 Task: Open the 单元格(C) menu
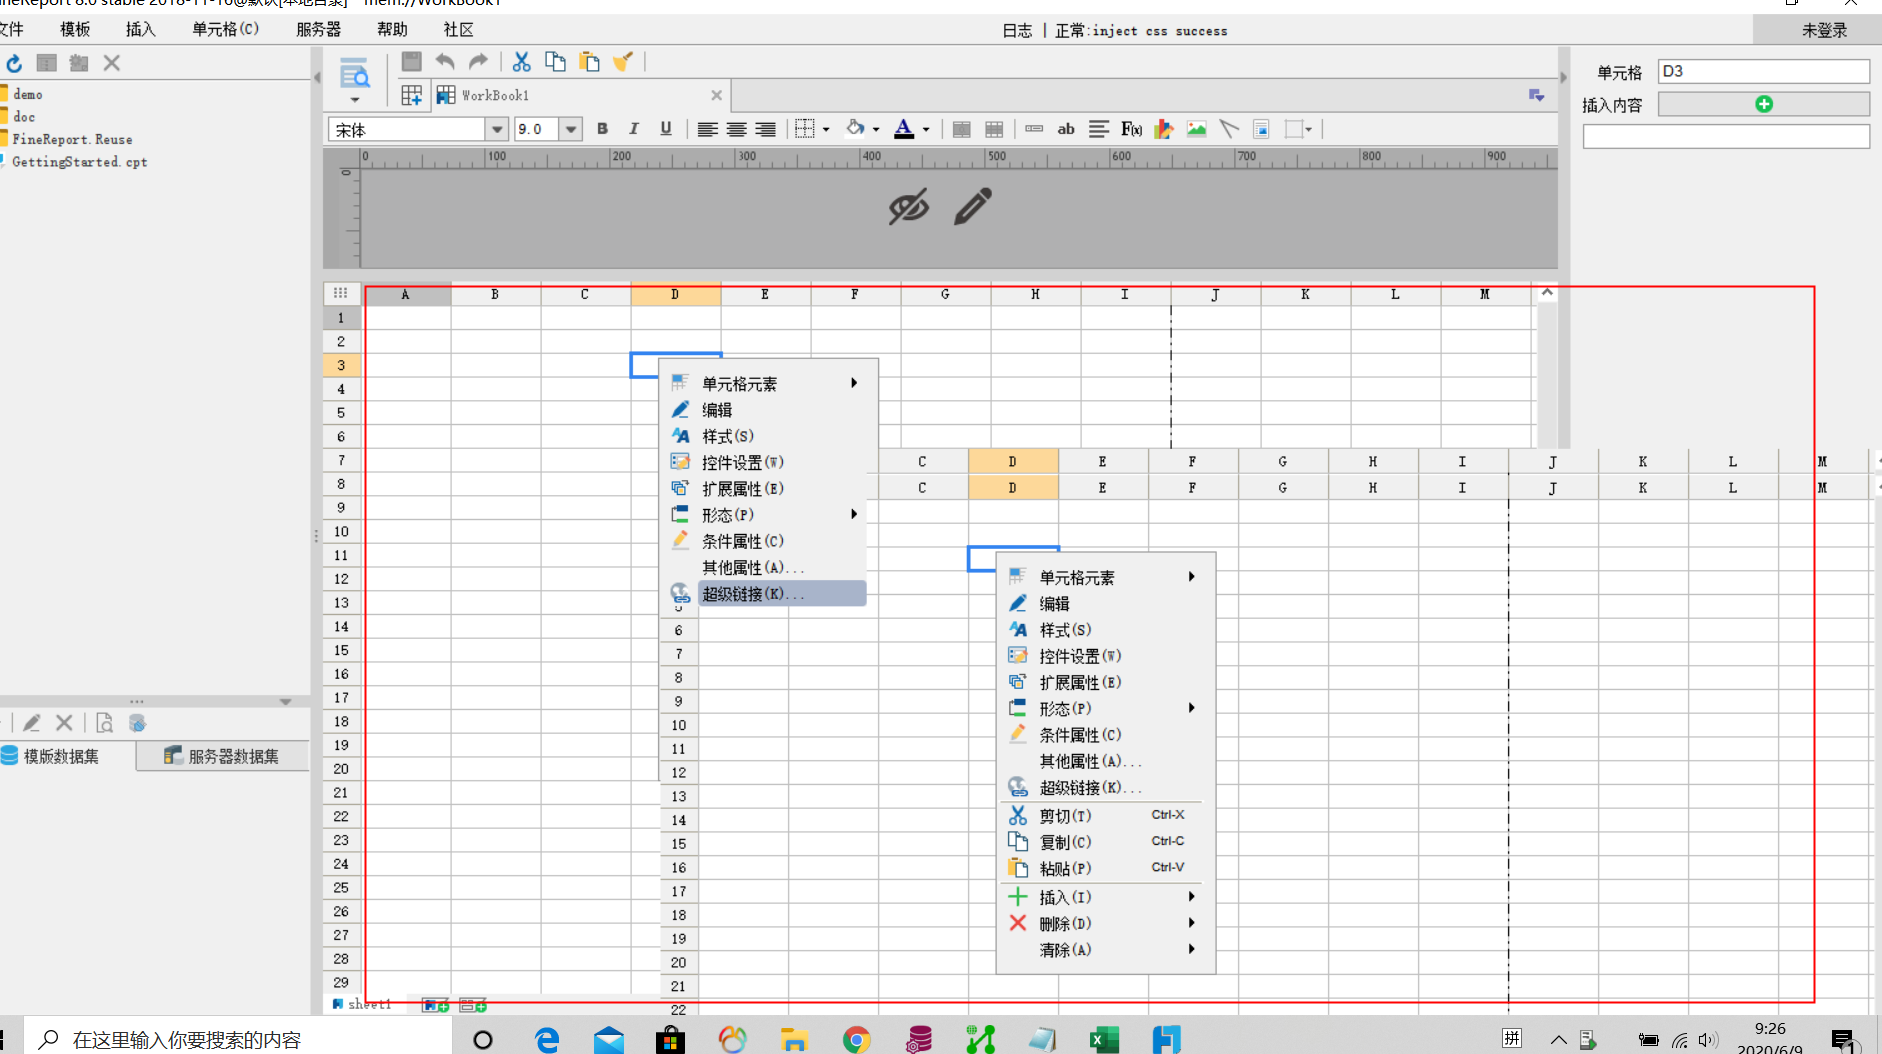[x=226, y=29]
